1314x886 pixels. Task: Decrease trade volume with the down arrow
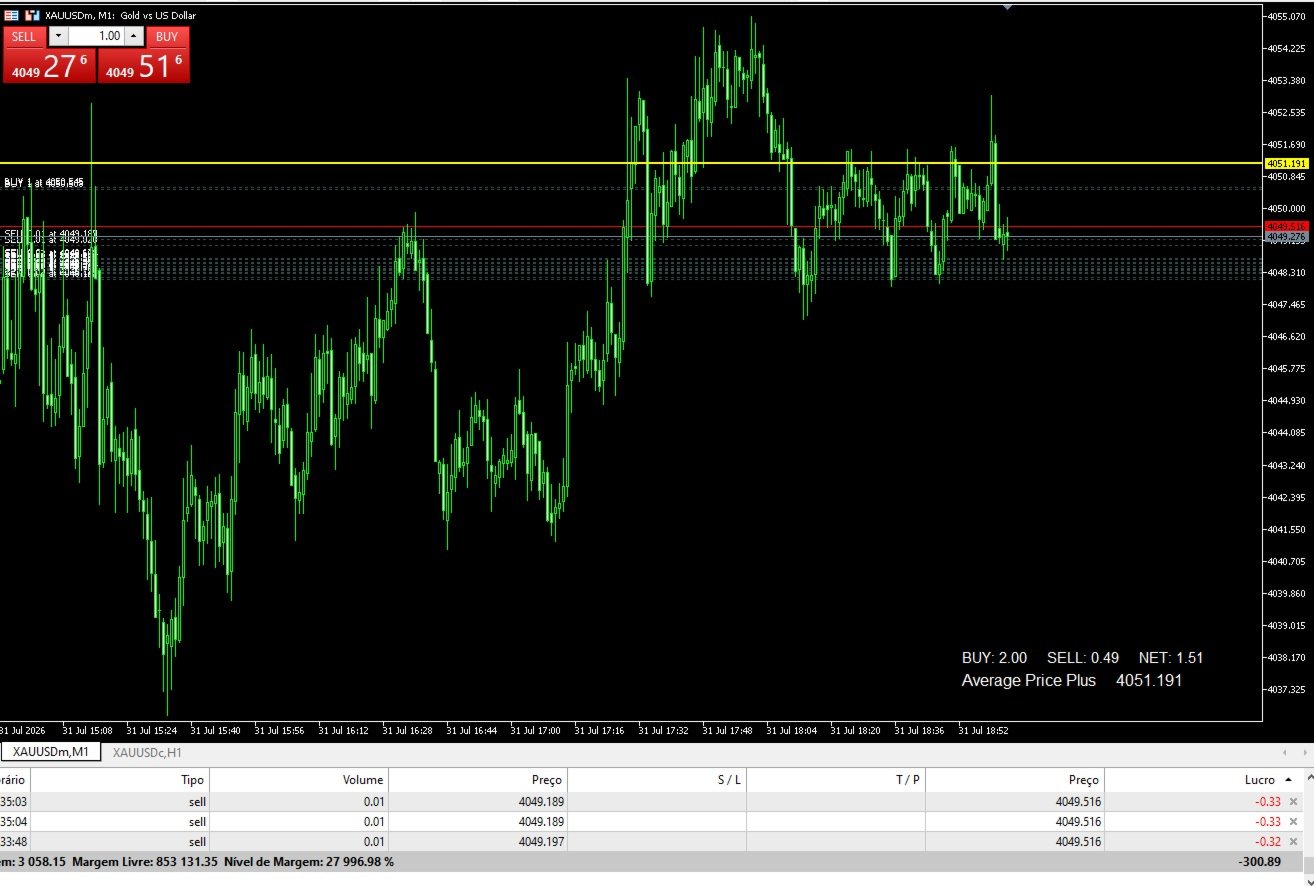point(57,36)
